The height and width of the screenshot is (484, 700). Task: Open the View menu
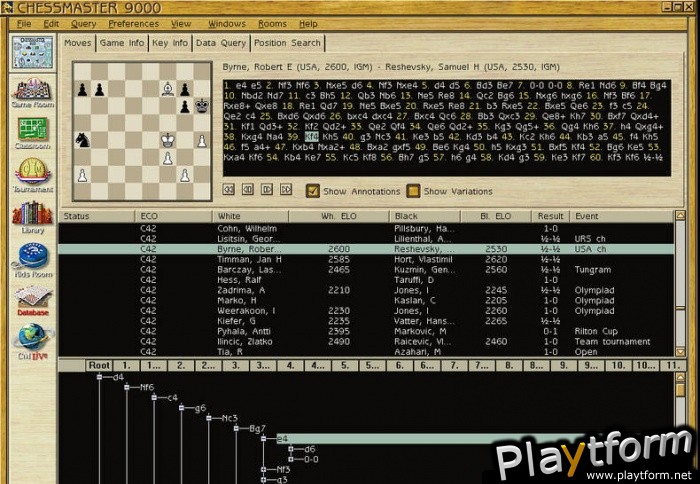(181, 24)
